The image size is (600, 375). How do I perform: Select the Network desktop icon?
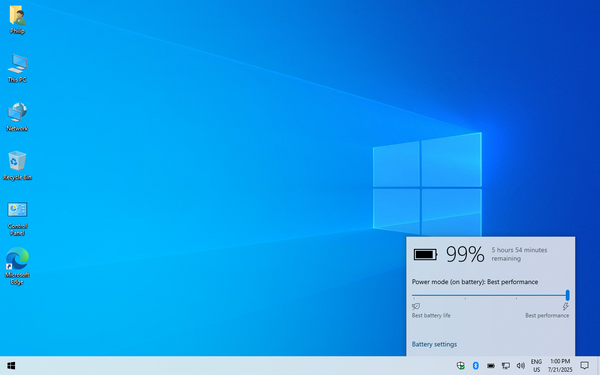point(17,117)
